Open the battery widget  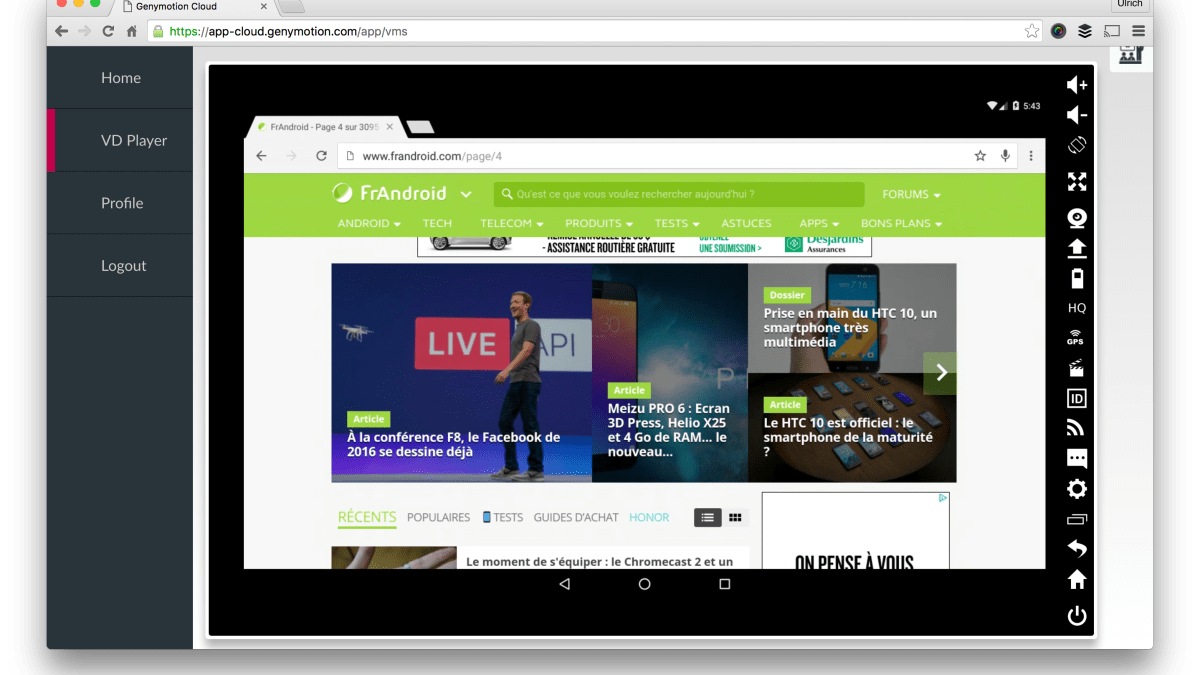pyautogui.click(x=1076, y=278)
